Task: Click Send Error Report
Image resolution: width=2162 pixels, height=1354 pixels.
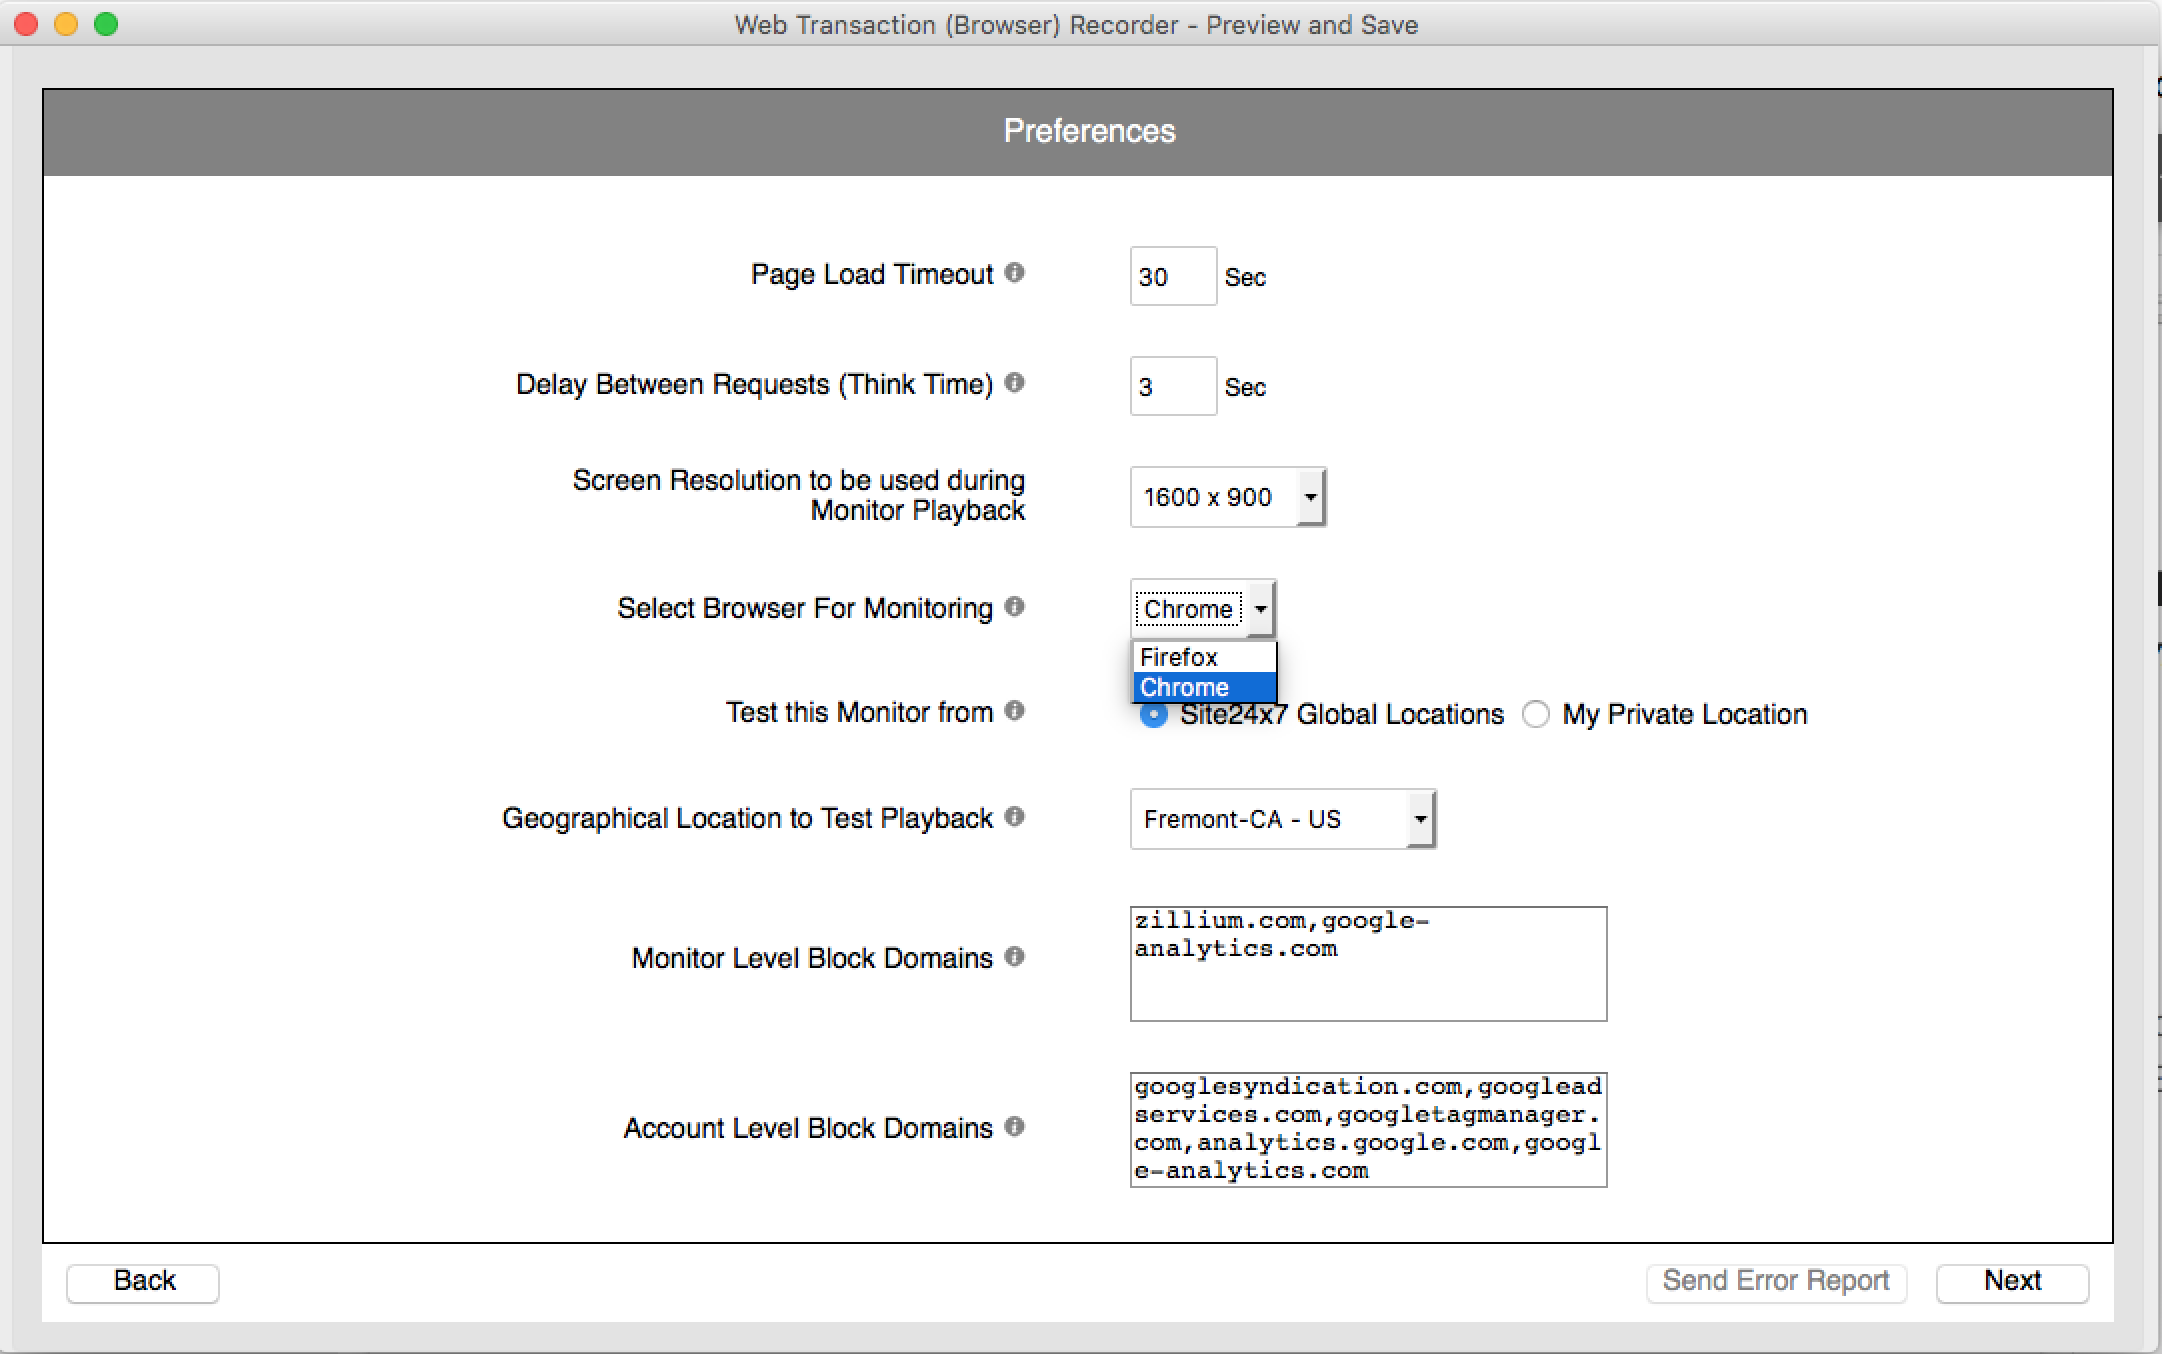Action: tap(1776, 1281)
